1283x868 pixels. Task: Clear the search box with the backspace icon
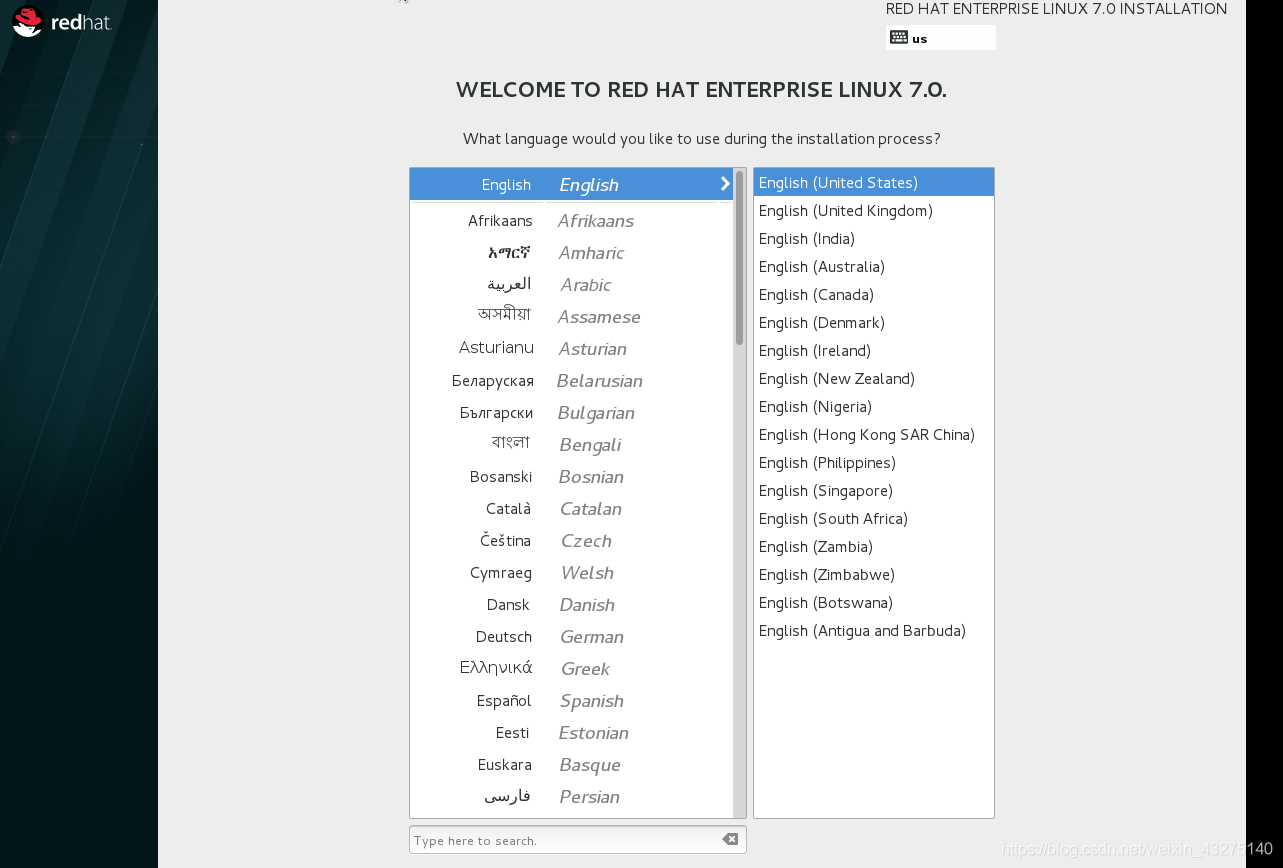[730, 840]
